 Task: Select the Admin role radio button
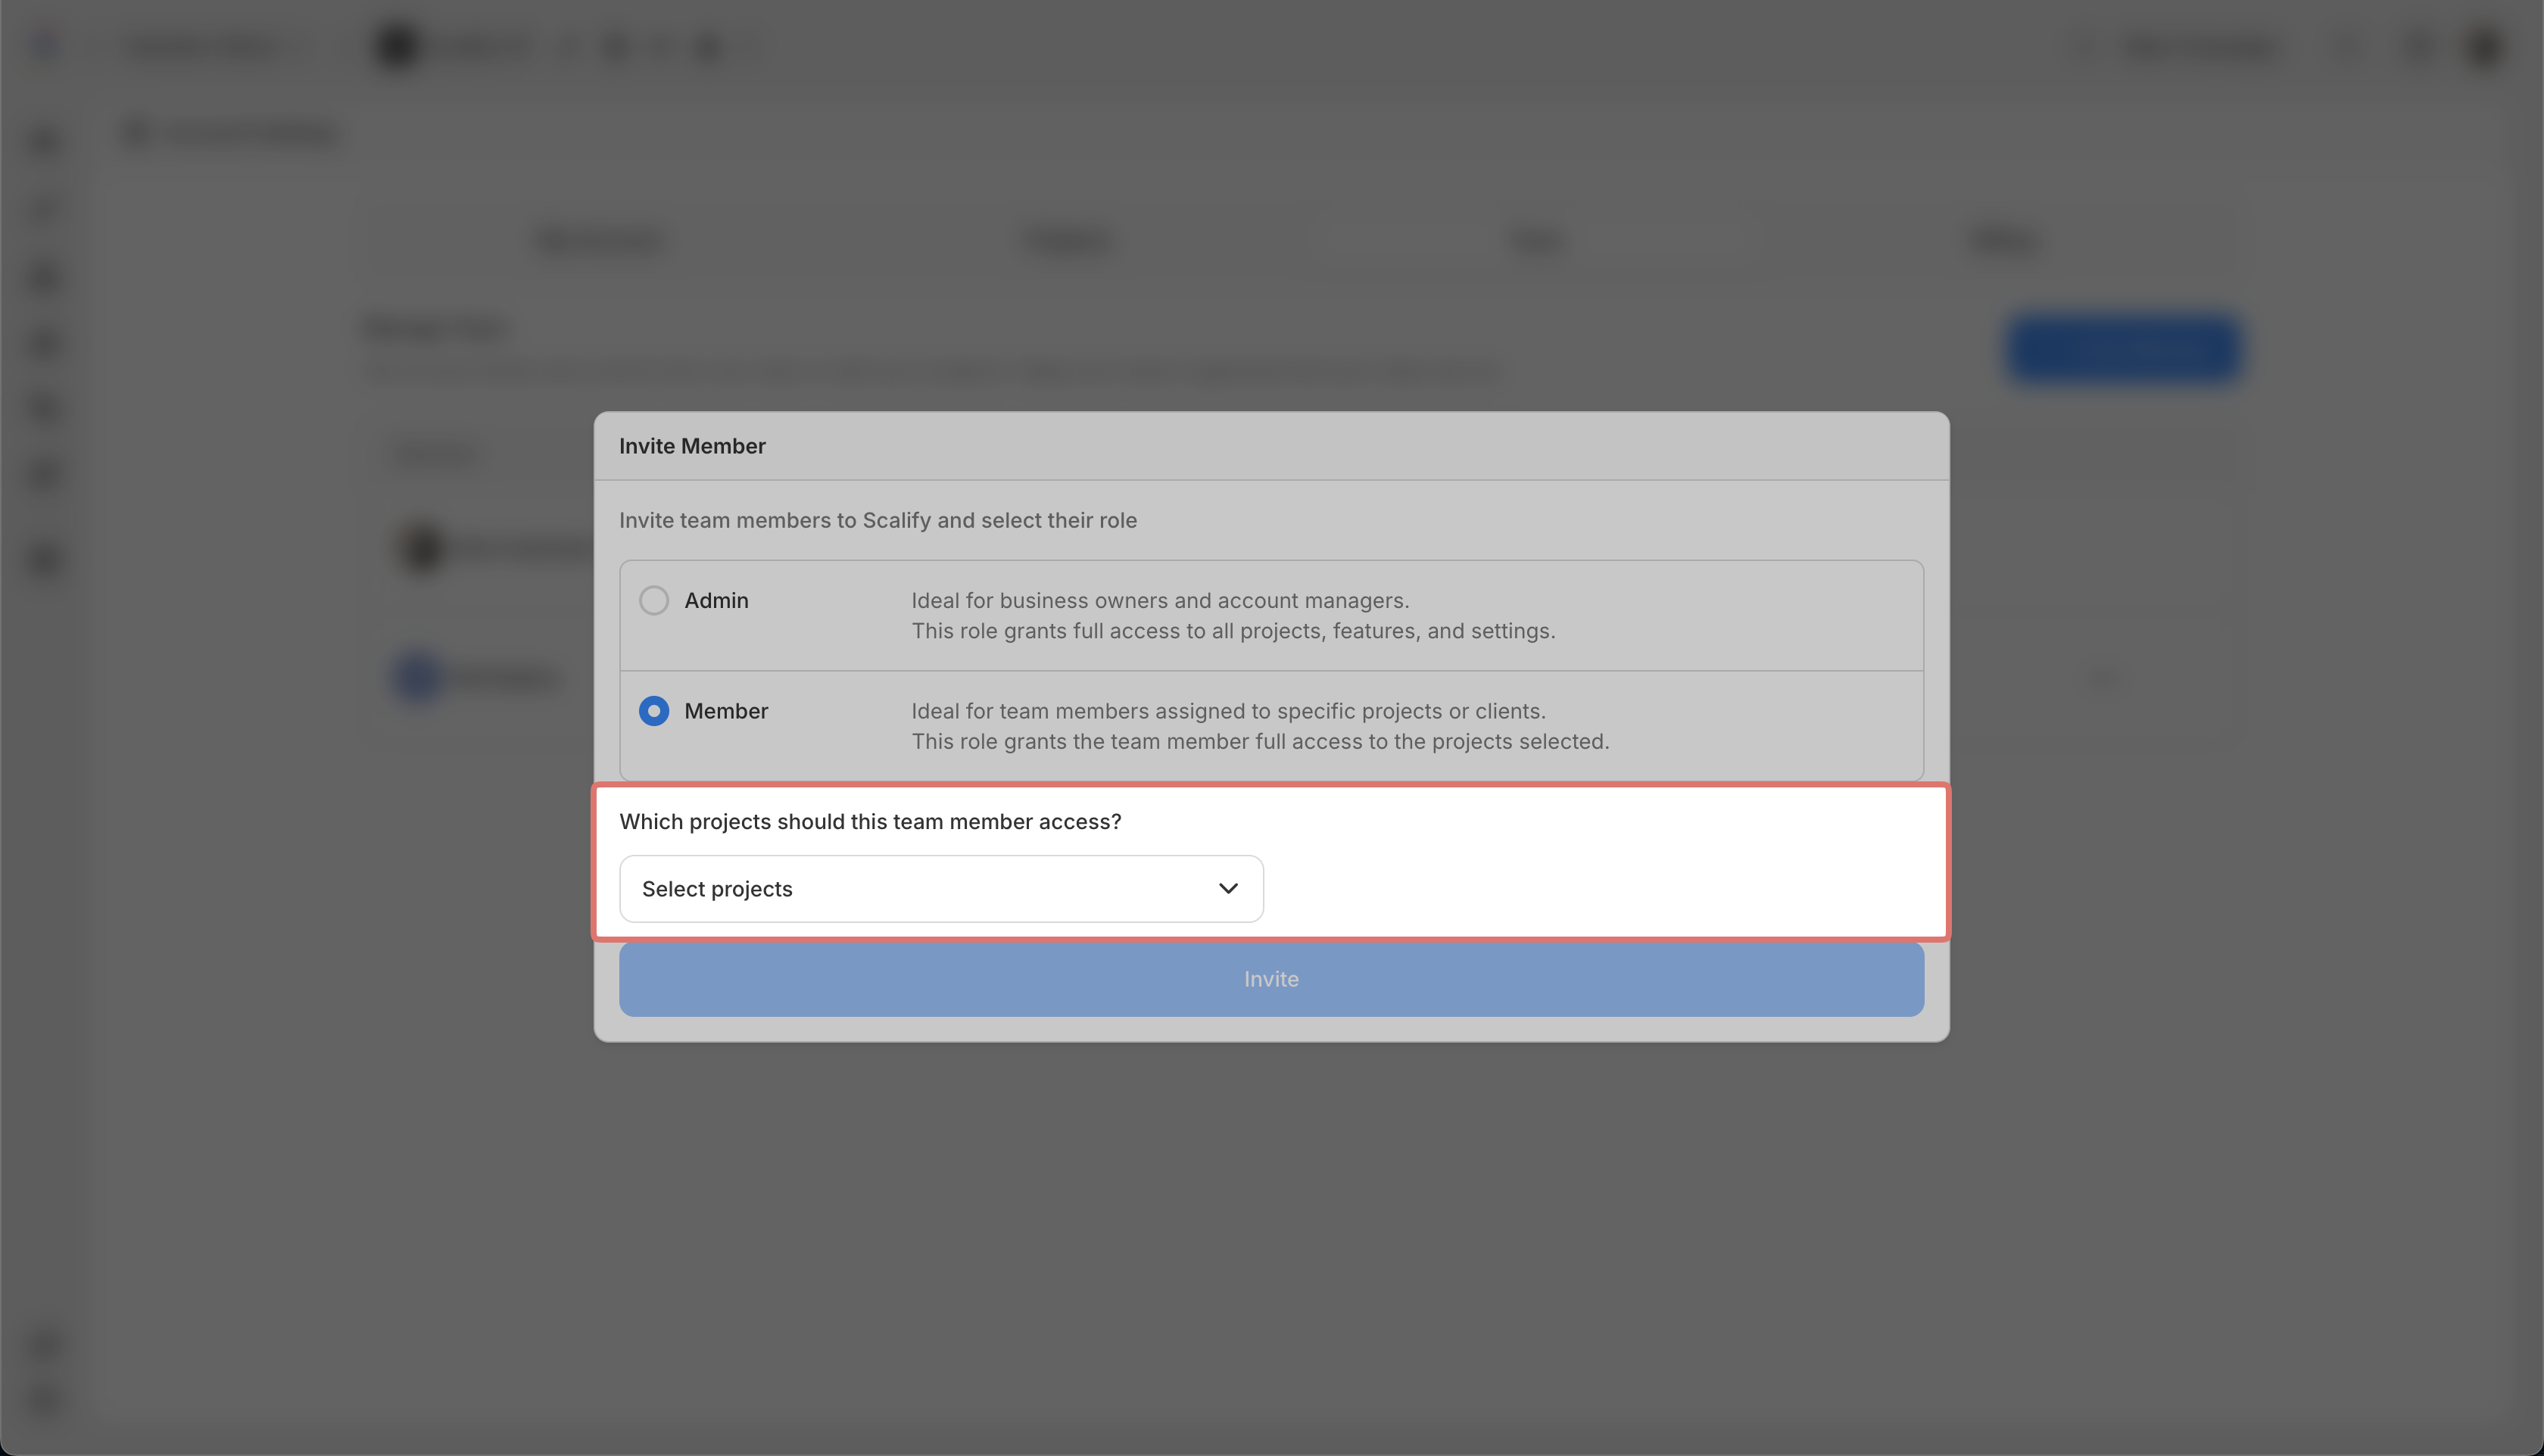click(x=654, y=600)
